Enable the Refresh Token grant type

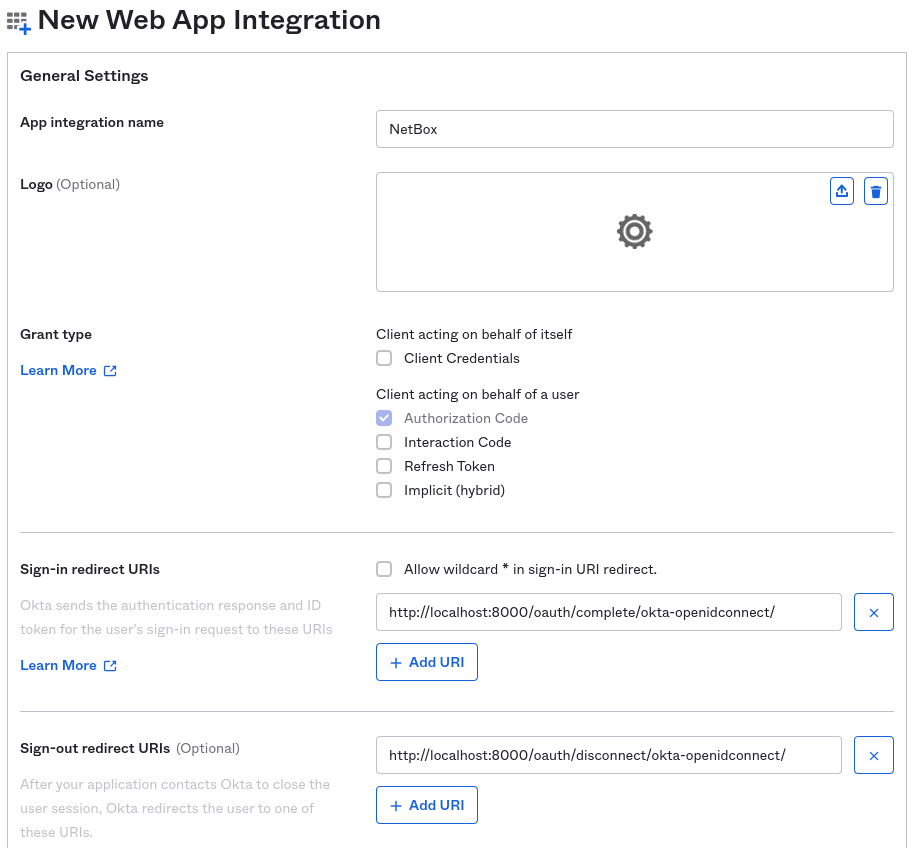coord(384,466)
